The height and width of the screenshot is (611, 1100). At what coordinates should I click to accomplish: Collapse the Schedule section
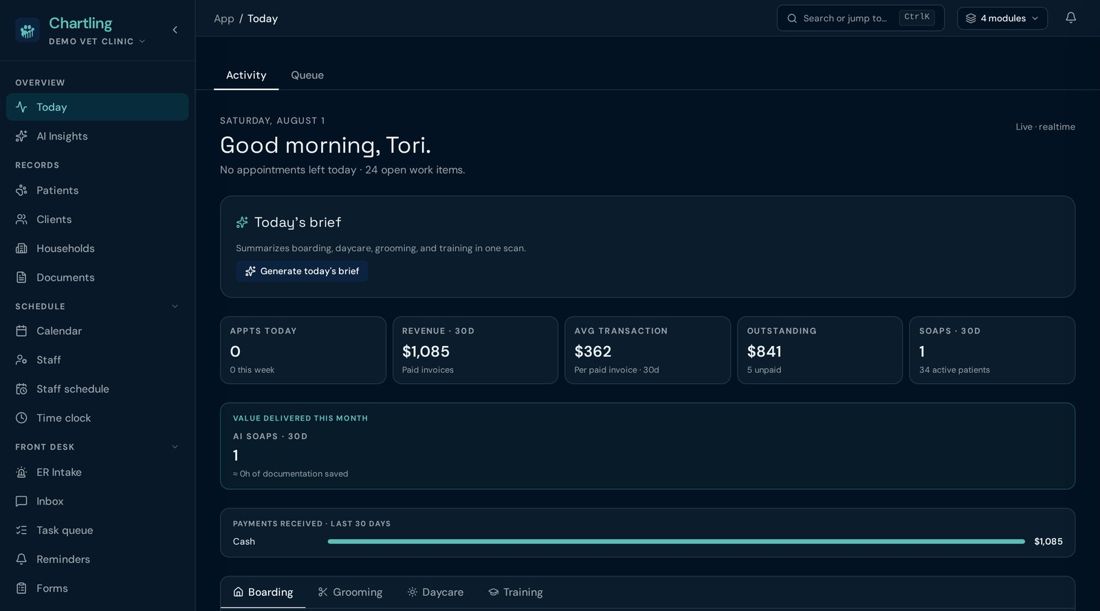175,307
